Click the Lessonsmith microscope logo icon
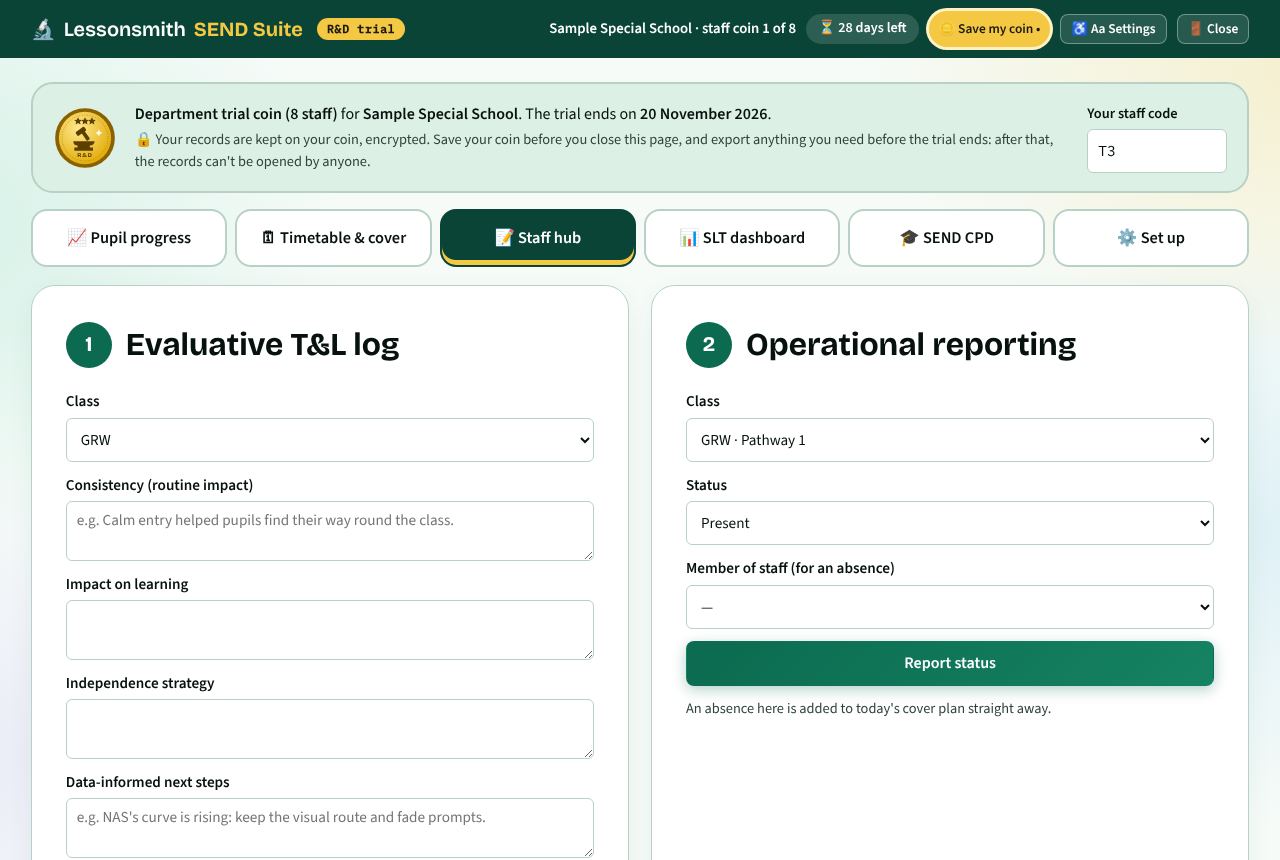Image resolution: width=1280 pixels, height=860 pixels. [x=43, y=29]
